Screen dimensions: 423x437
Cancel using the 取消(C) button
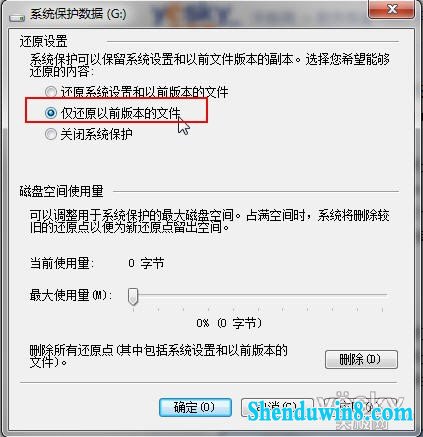pyautogui.click(x=277, y=407)
